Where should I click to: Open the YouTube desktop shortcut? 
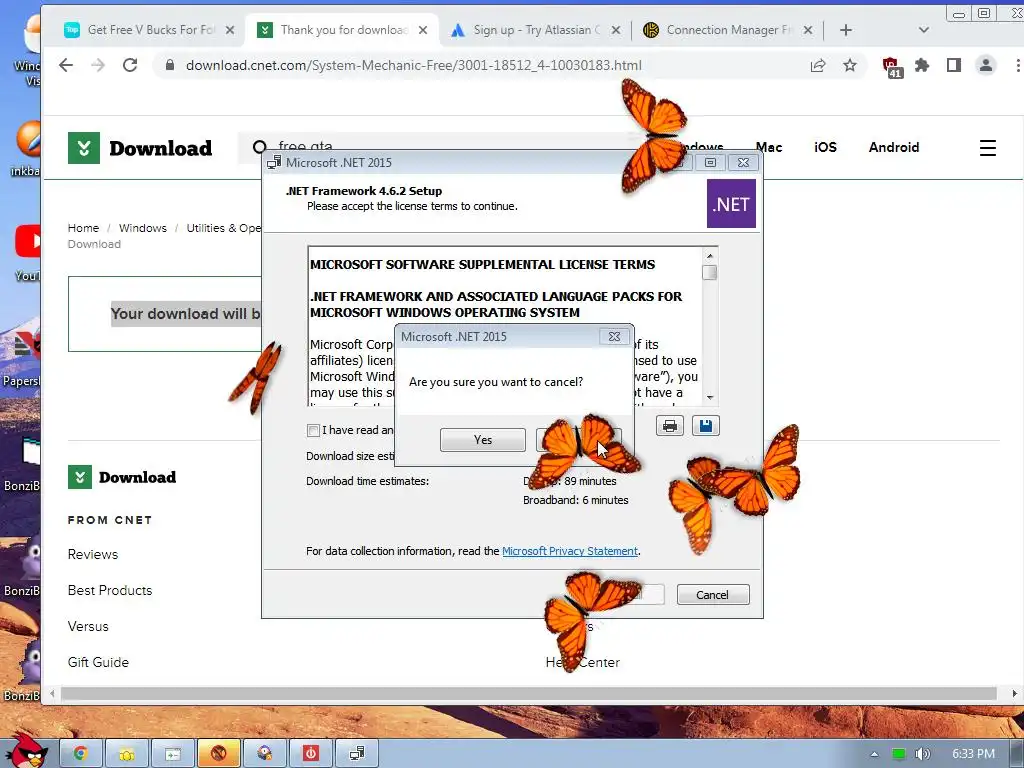[x=27, y=253]
